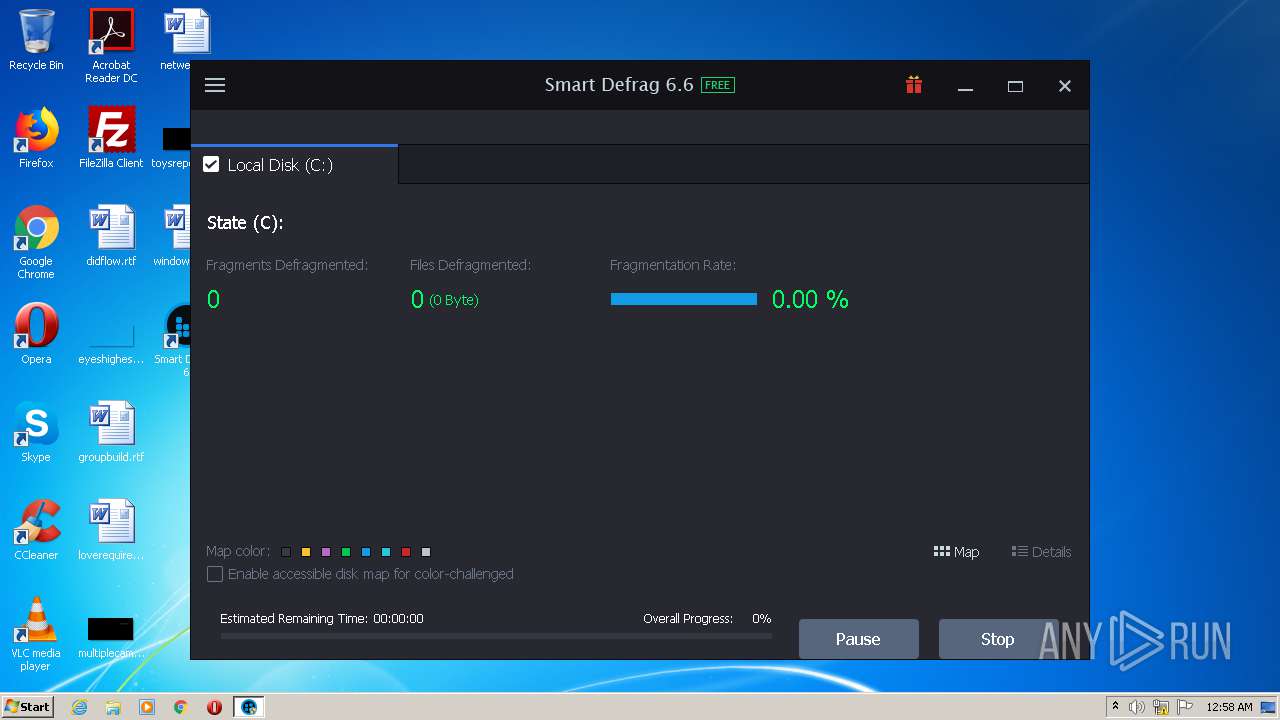Maximize the Smart Defrag window

(x=1015, y=86)
